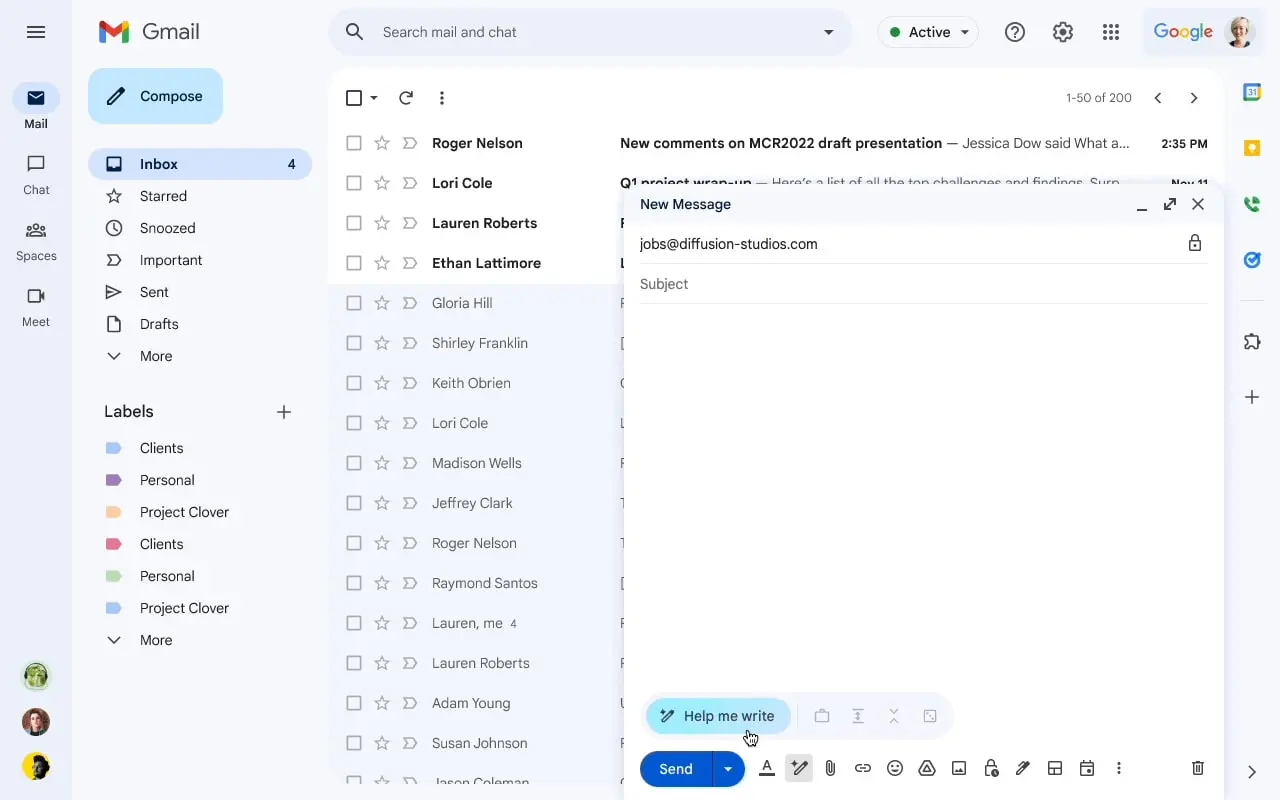Open formatting options text icon

pos(767,768)
